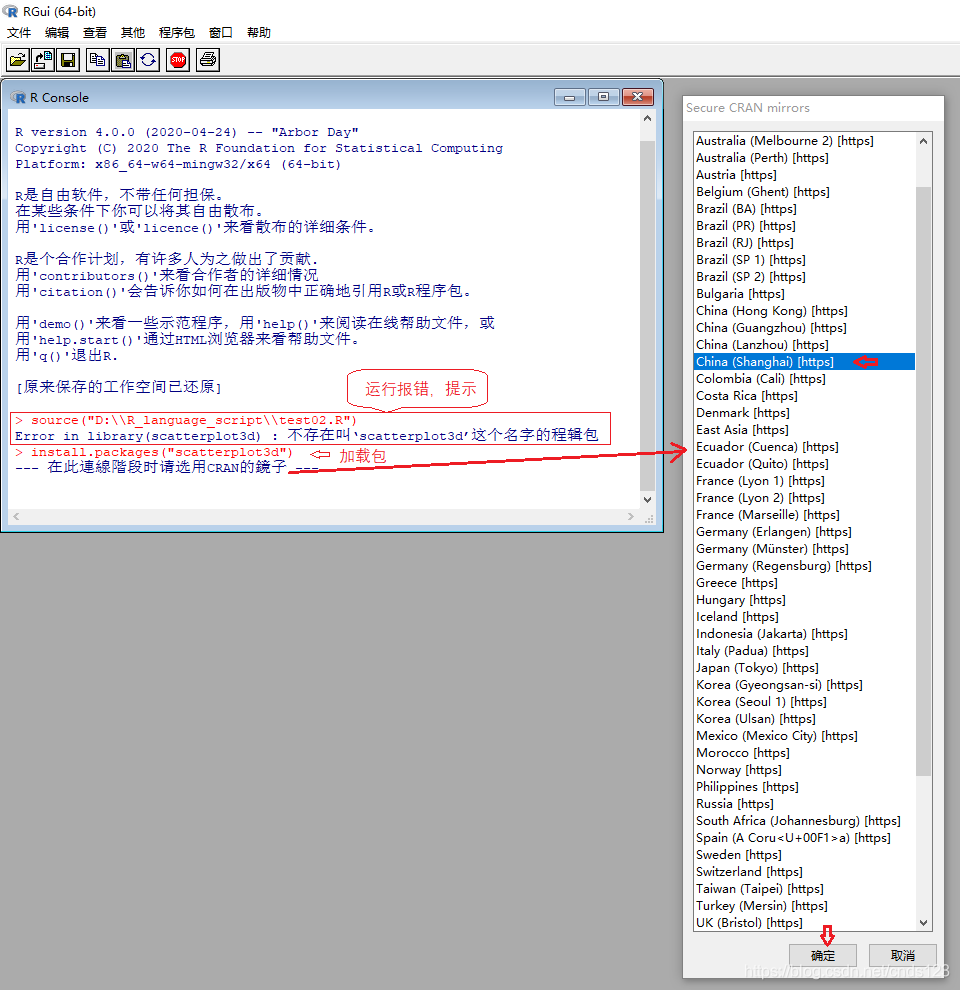This screenshot has width=960, height=990.
Task: Save workspace using the floppy disk icon
Action: pyautogui.click(x=68, y=60)
